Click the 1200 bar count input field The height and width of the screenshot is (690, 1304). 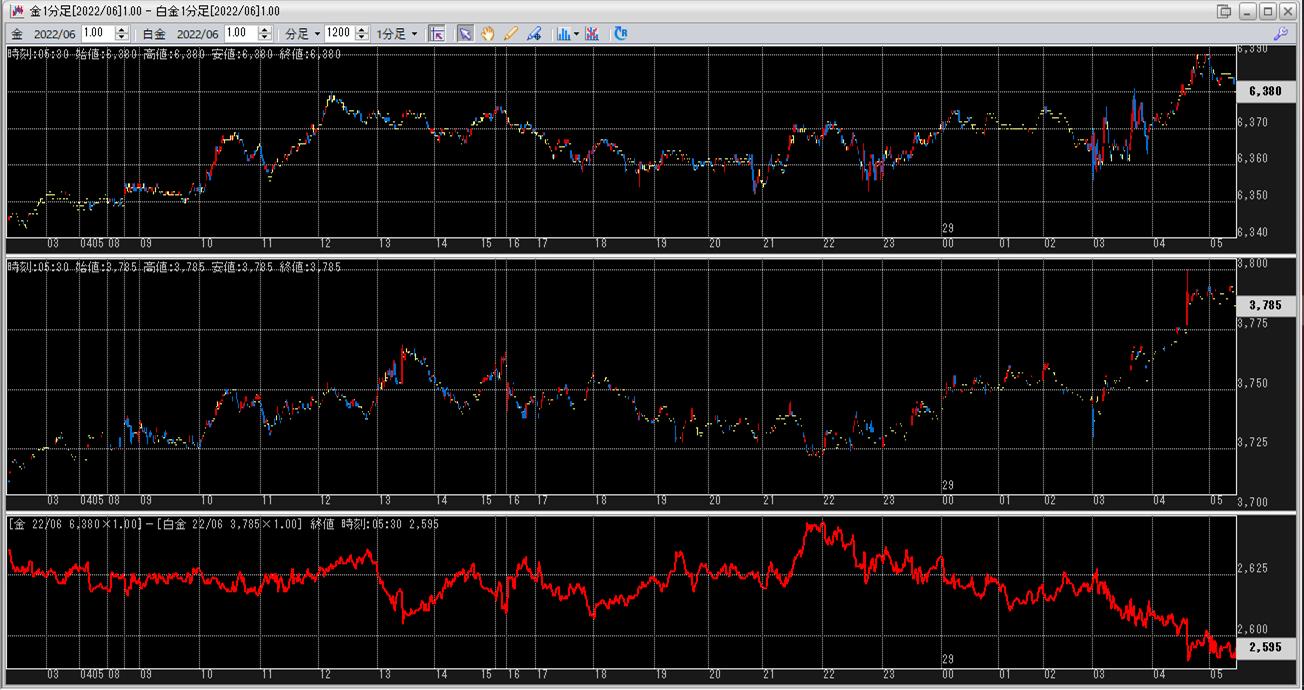coord(339,33)
